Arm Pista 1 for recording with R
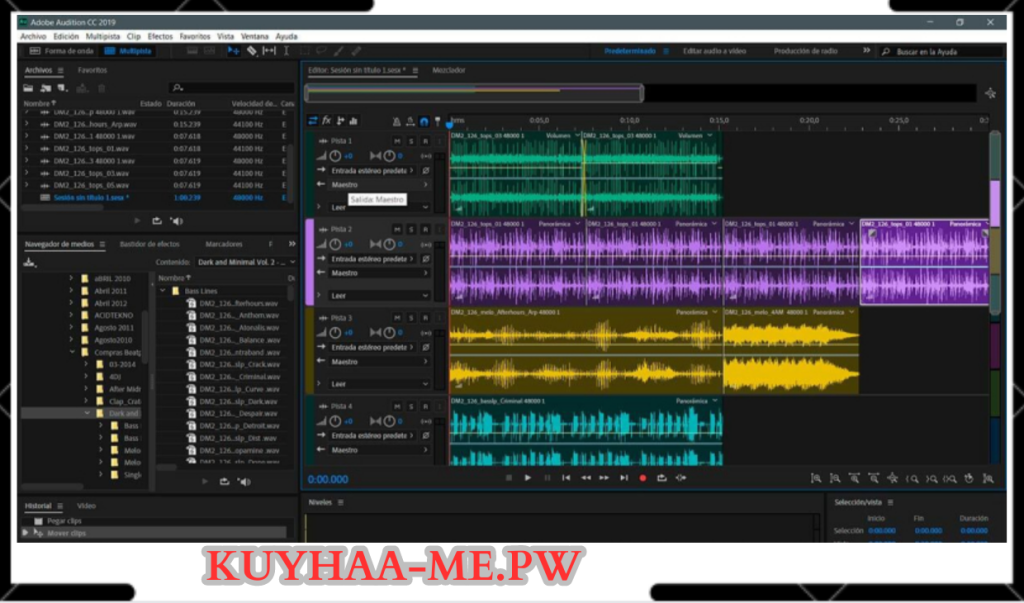The width and height of the screenshot is (1024, 603). click(x=426, y=141)
